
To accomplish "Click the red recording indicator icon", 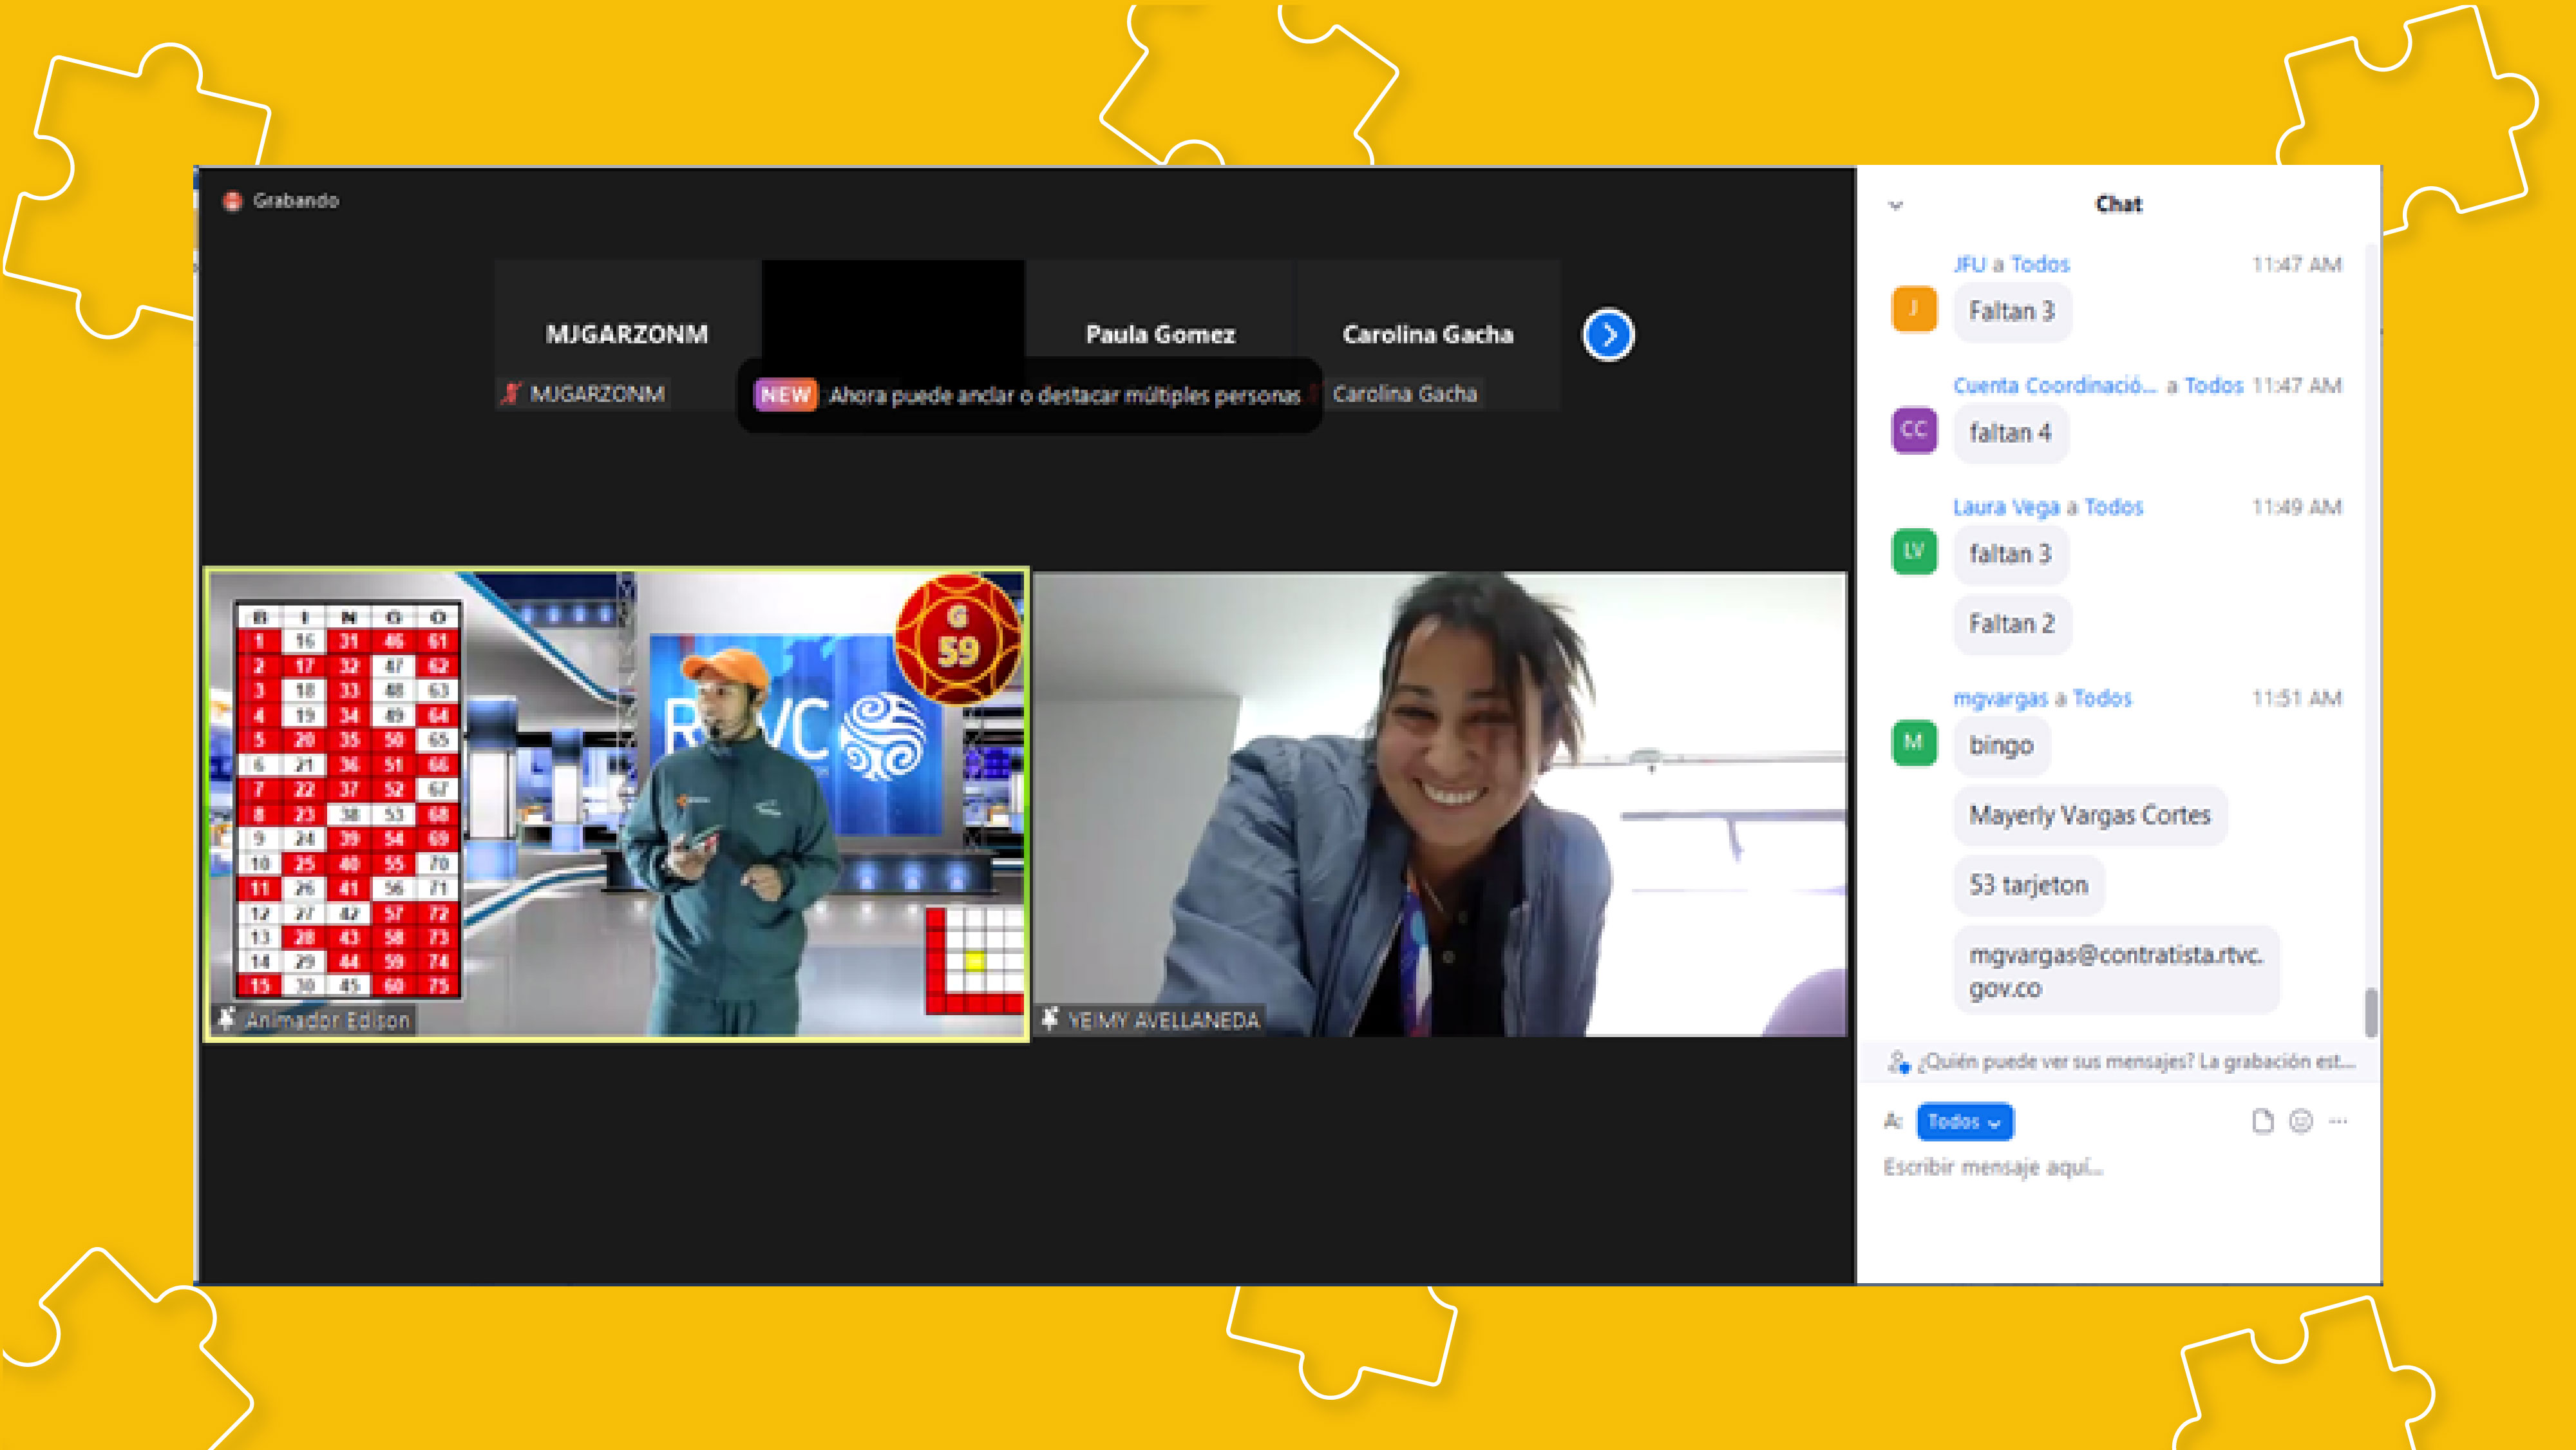I will [233, 201].
